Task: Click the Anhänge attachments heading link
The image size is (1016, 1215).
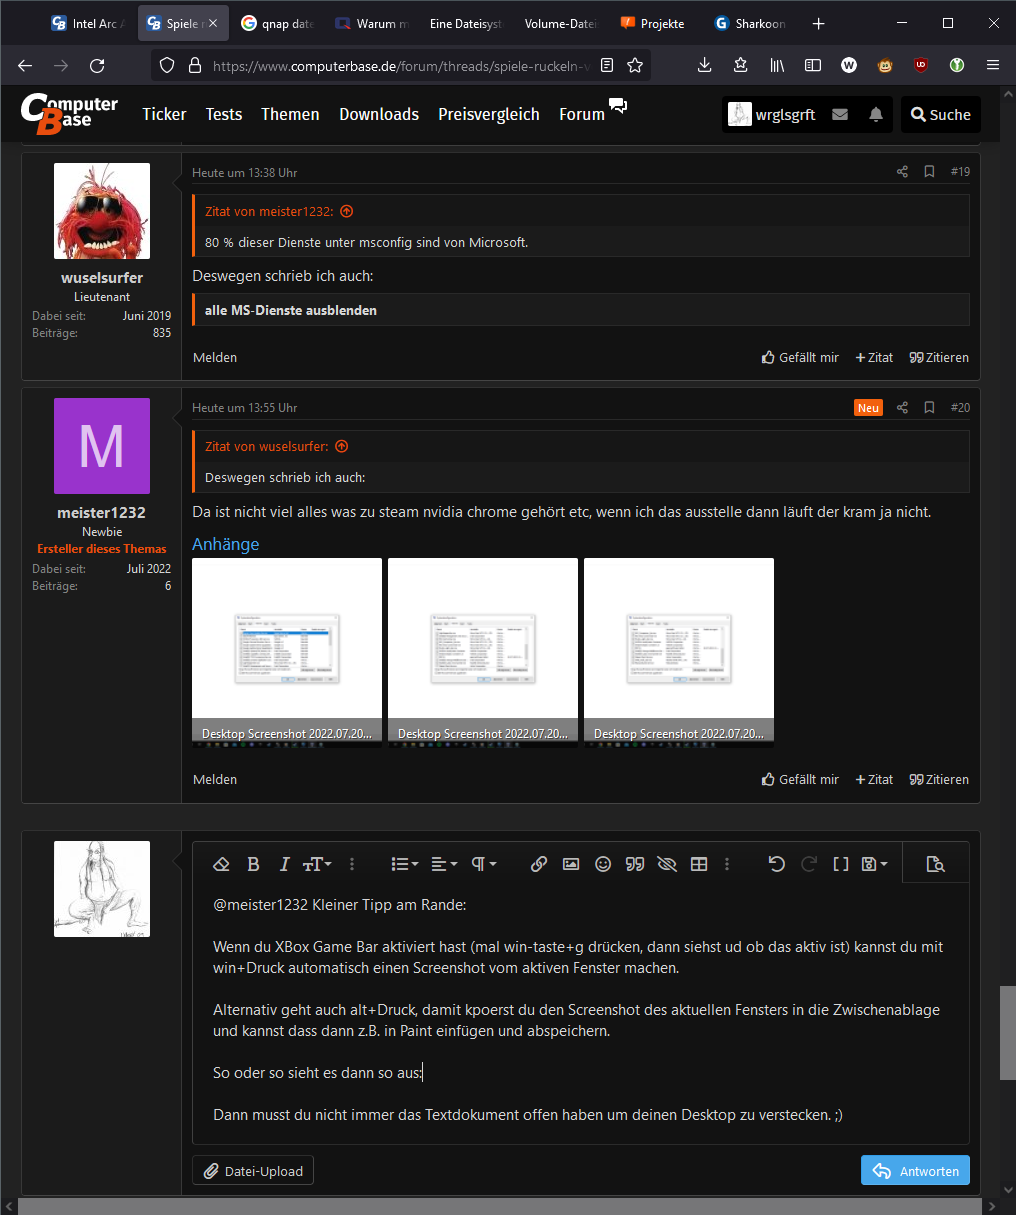Action: pos(225,544)
